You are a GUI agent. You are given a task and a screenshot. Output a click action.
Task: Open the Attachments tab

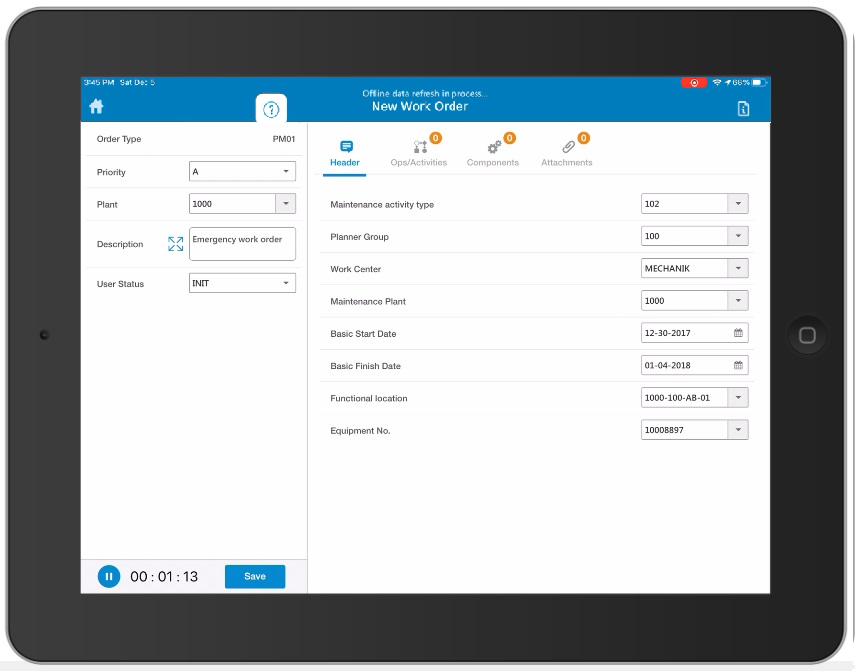[x=567, y=153]
